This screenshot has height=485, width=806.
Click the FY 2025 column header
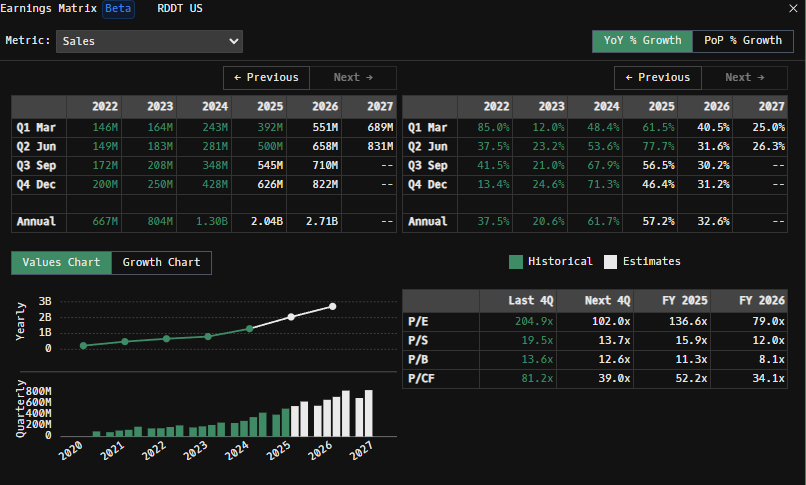672,301
